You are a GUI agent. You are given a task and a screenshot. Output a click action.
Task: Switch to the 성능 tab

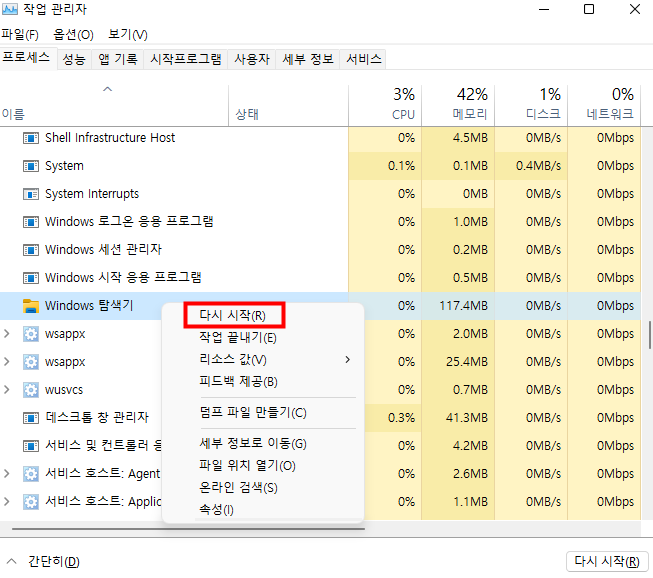[x=74, y=59]
